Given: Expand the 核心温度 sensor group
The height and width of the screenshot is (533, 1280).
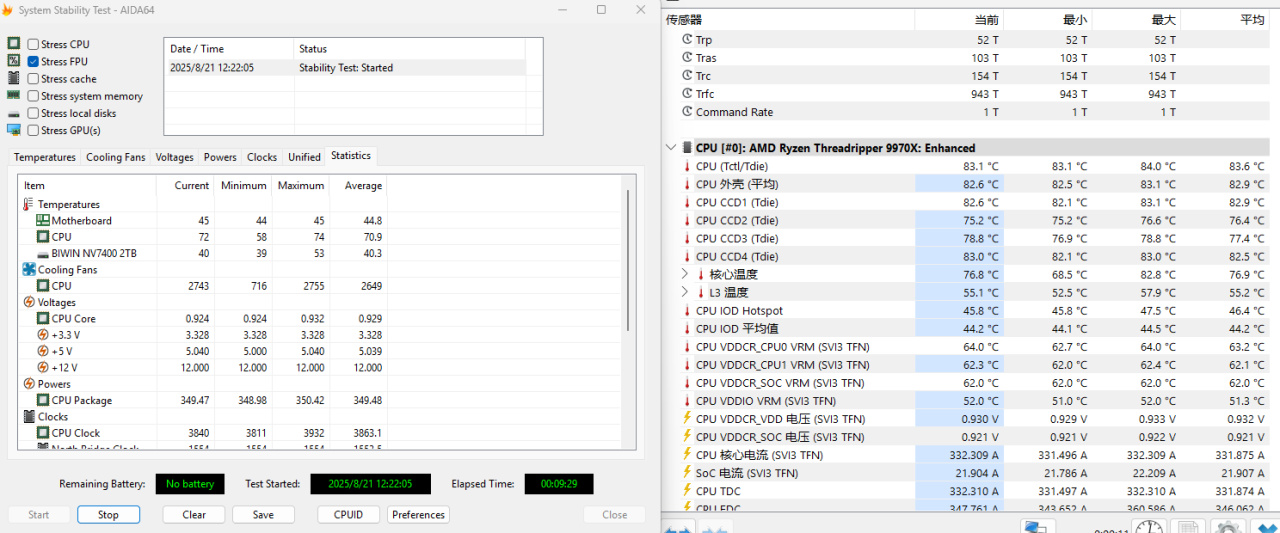Looking at the screenshot, I should click(x=684, y=274).
